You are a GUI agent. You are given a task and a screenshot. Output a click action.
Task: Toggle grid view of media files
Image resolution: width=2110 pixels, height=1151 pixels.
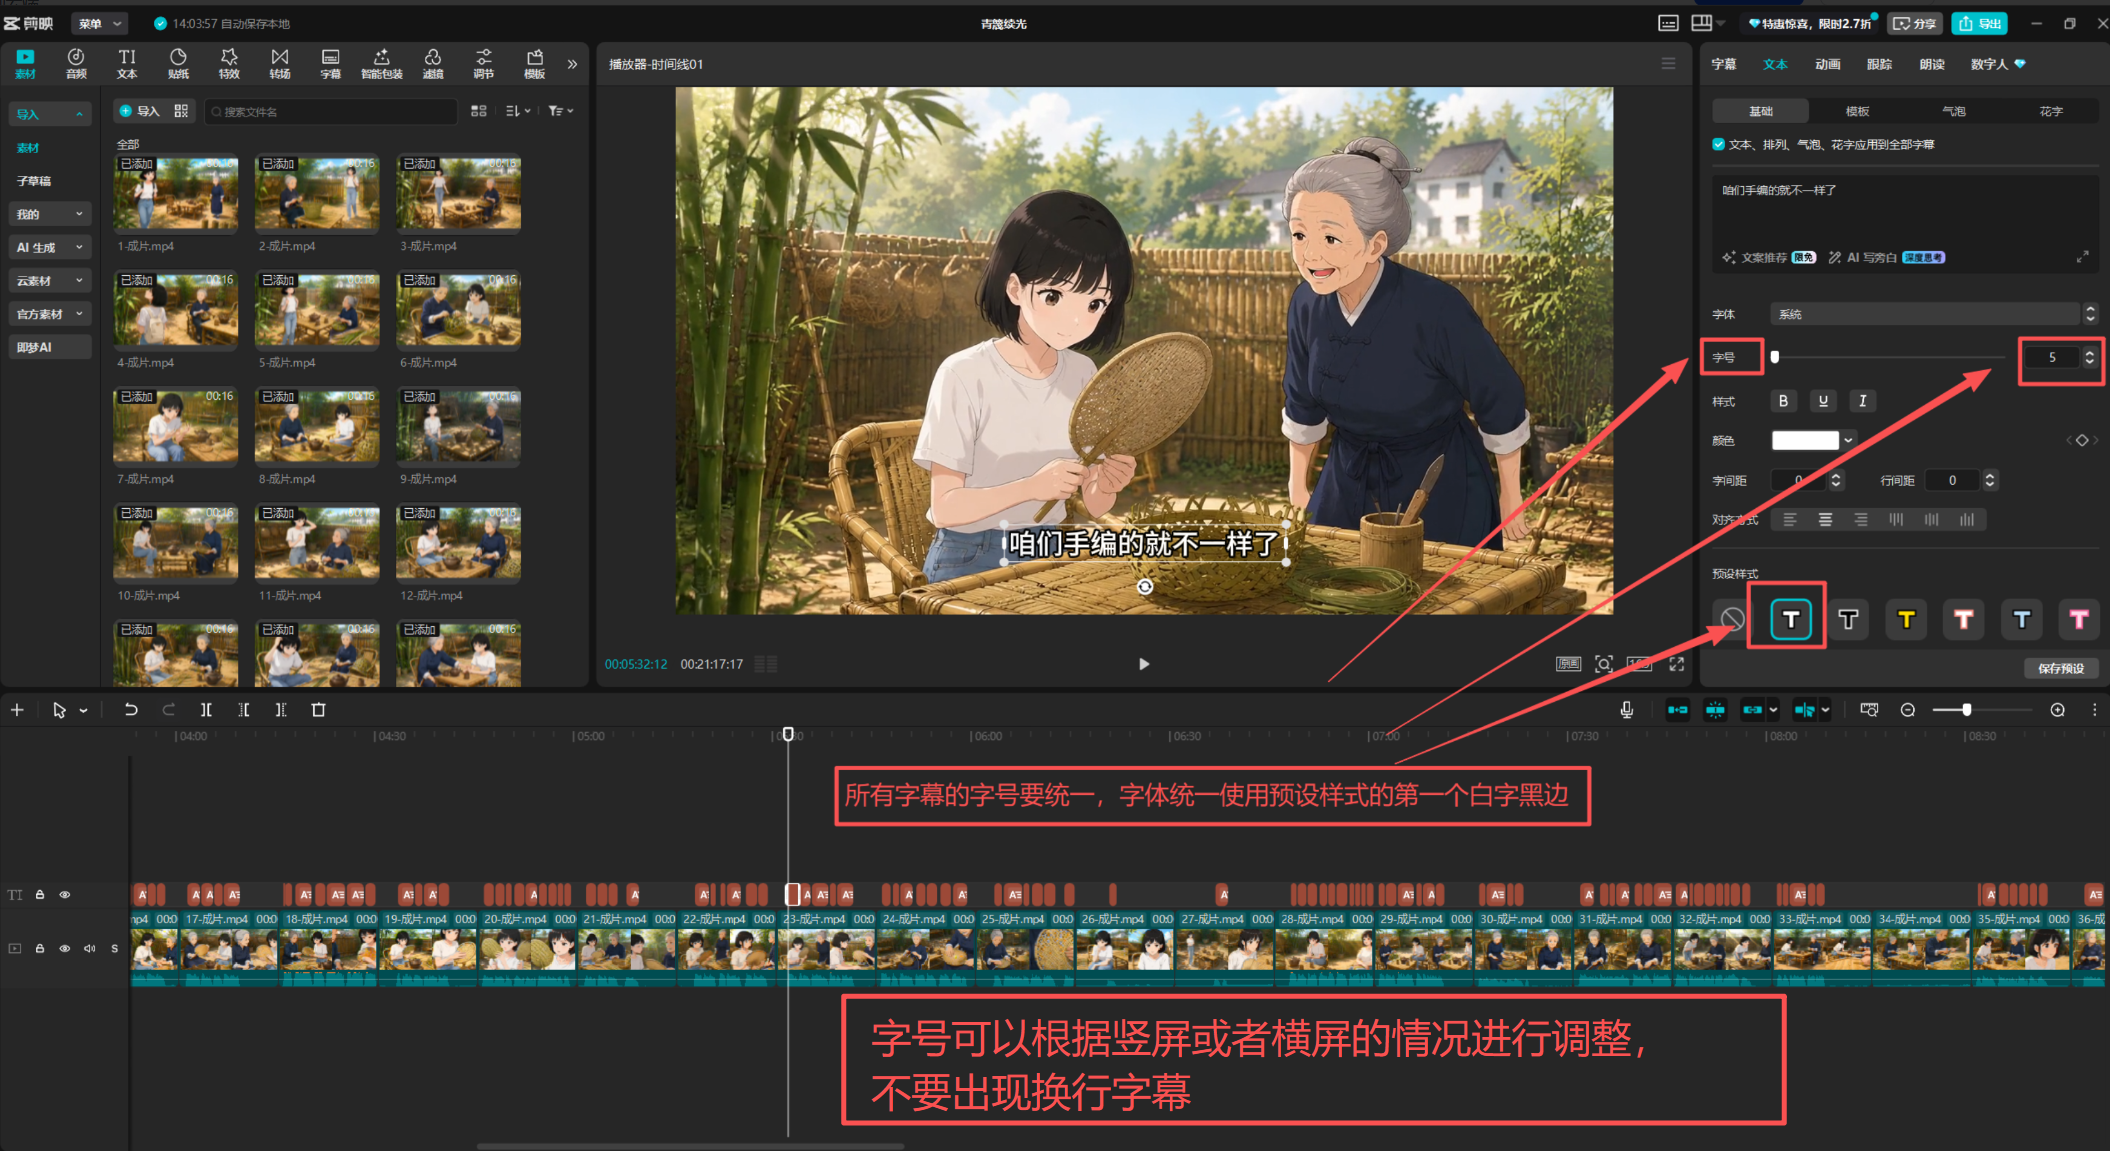pyautogui.click(x=479, y=111)
